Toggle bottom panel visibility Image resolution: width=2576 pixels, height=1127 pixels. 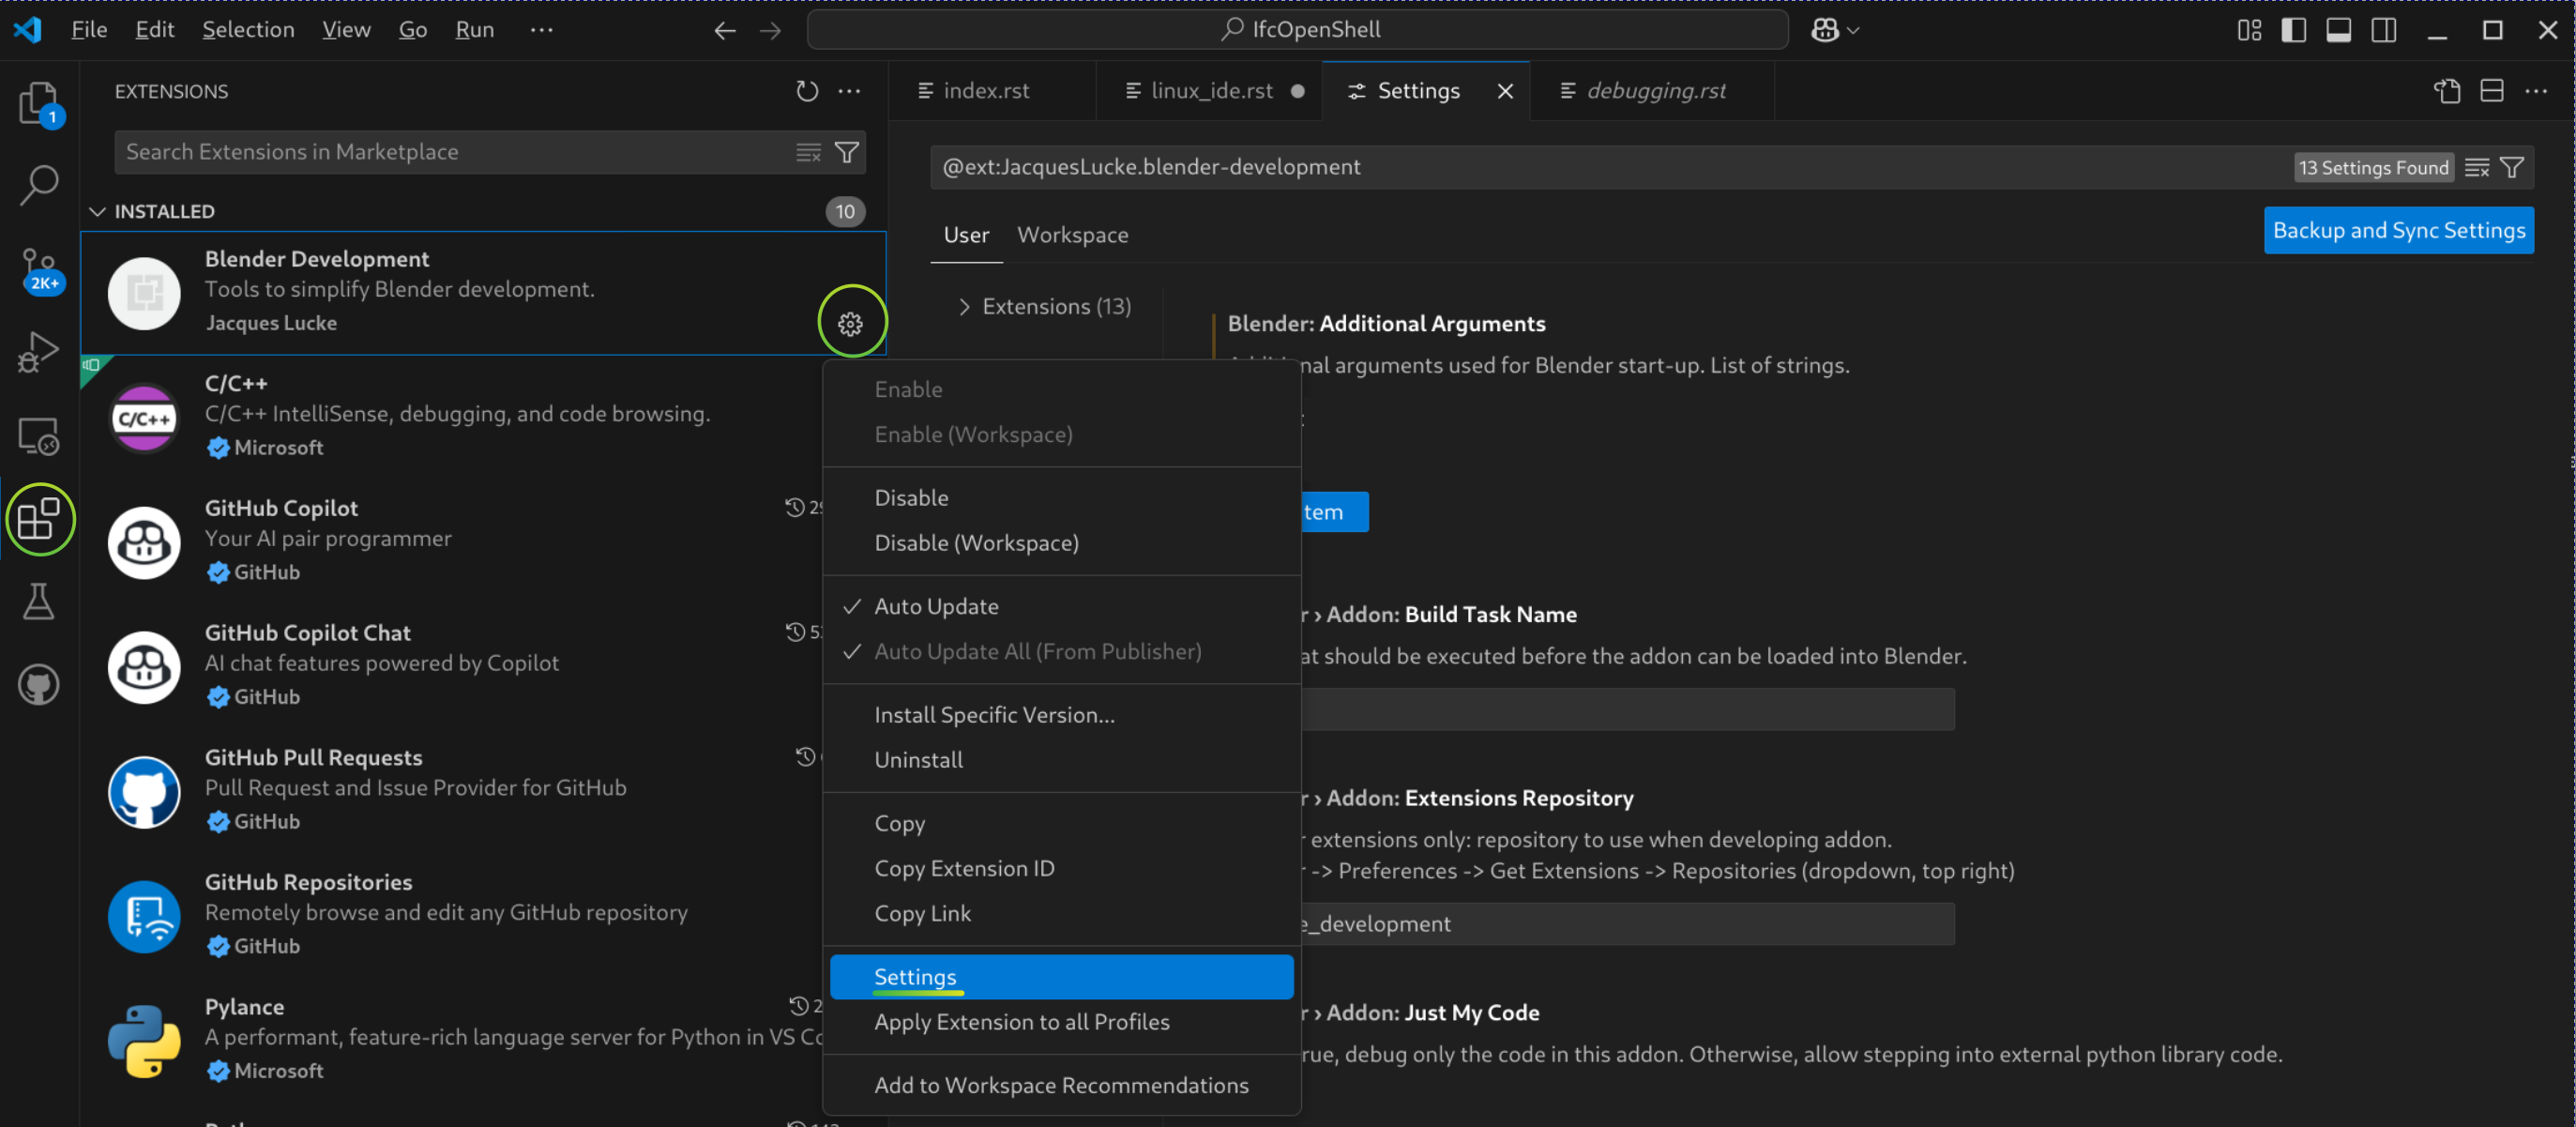2339,30
